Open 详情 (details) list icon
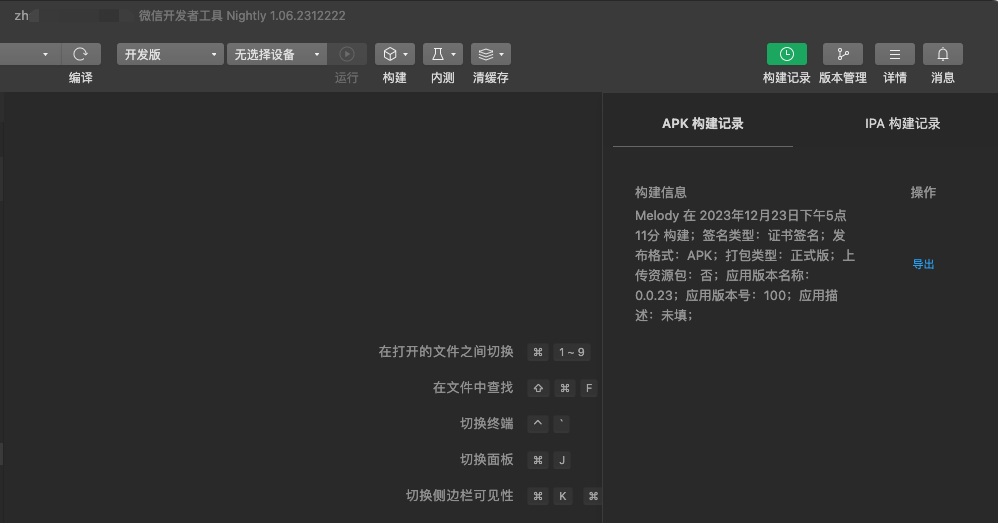The width and height of the screenshot is (998, 523). point(894,54)
